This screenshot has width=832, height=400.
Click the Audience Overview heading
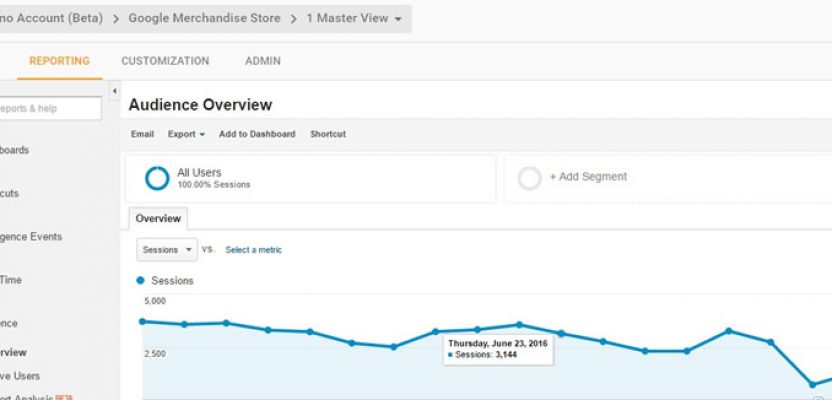(x=200, y=105)
